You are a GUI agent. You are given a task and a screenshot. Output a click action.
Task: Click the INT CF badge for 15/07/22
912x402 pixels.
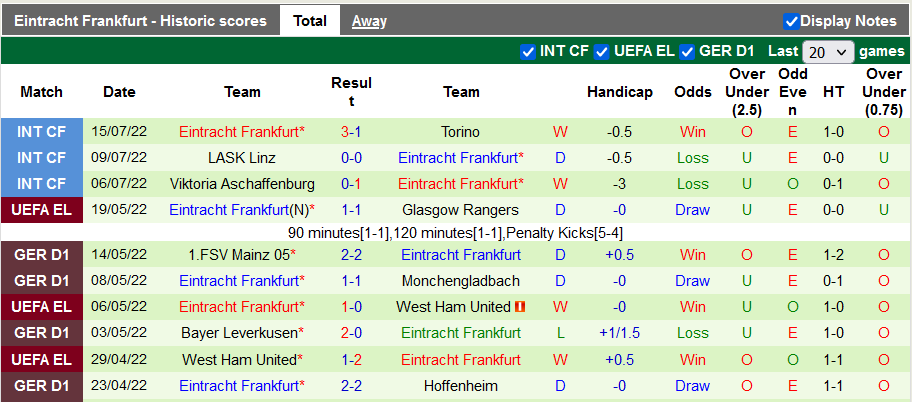tap(41, 132)
